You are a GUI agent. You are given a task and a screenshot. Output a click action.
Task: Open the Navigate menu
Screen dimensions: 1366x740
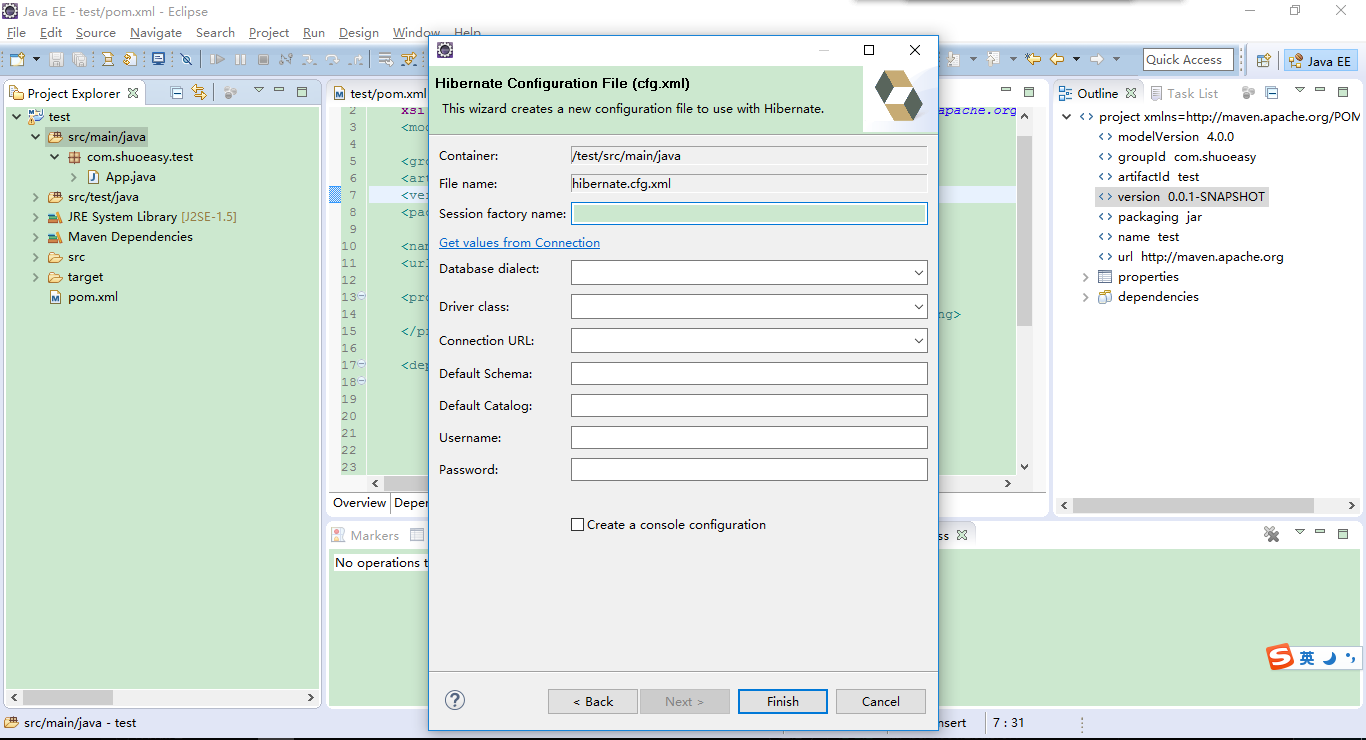coord(156,32)
